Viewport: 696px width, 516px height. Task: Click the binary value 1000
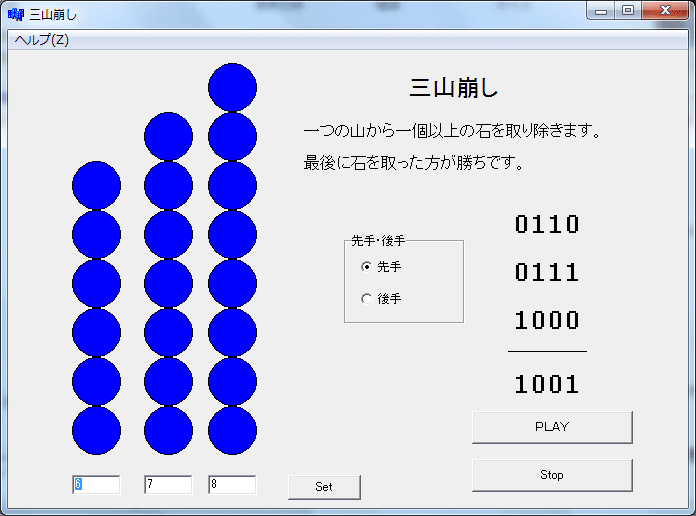[x=547, y=320]
